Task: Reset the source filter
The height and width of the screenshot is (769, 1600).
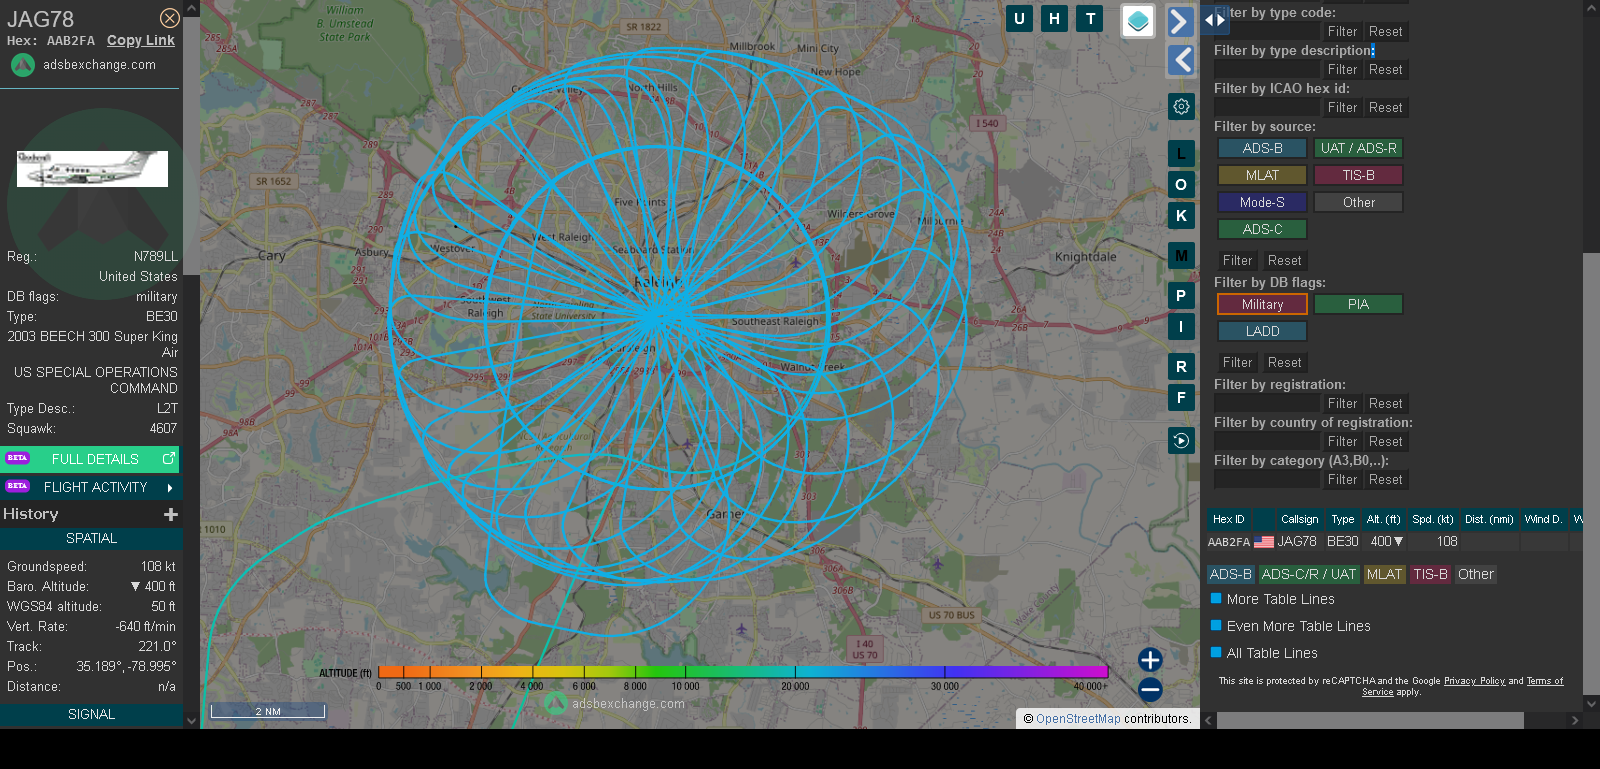Action: 1284,261
